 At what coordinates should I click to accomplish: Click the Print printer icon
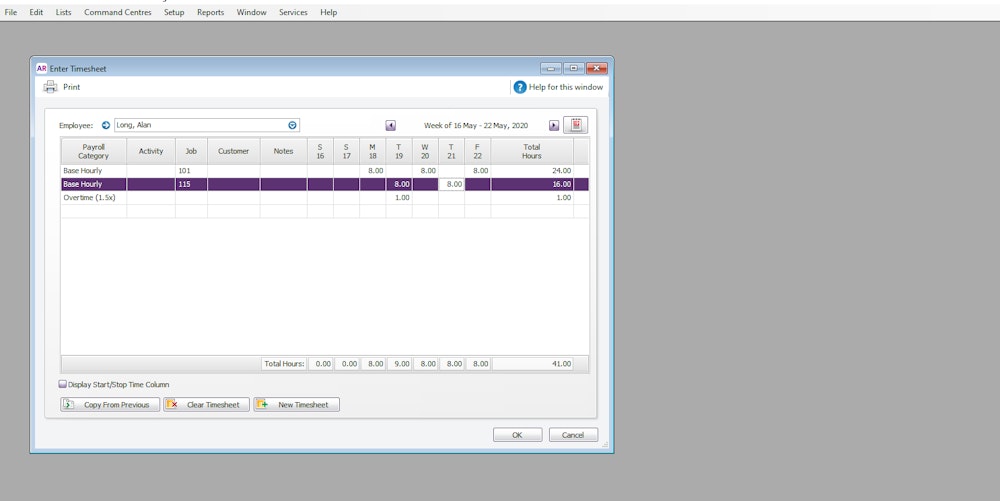pyautogui.click(x=50, y=87)
